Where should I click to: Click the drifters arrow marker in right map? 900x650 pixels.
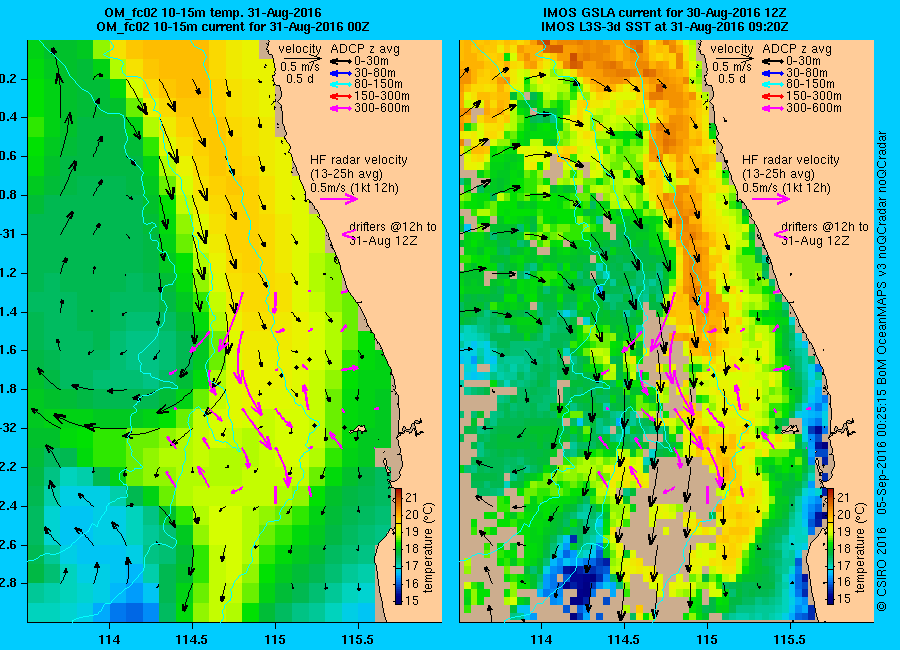pos(779,234)
